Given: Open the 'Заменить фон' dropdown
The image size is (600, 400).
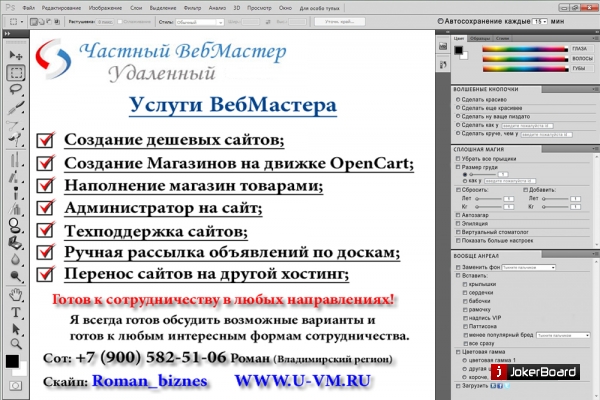Looking at the screenshot, I should tap(528, 267).
